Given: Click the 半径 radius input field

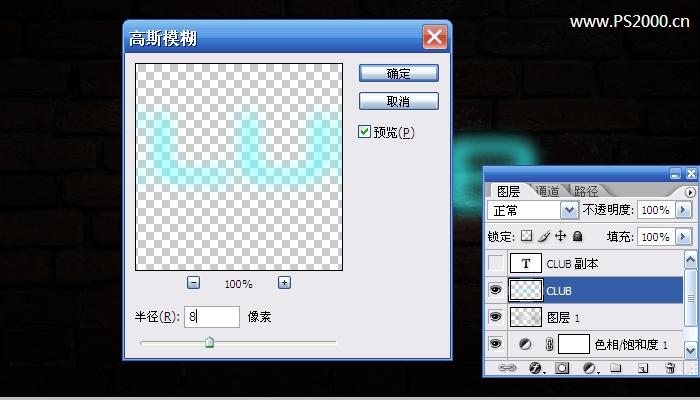Looking at the screenshot, I should click(x=212, y=317).
